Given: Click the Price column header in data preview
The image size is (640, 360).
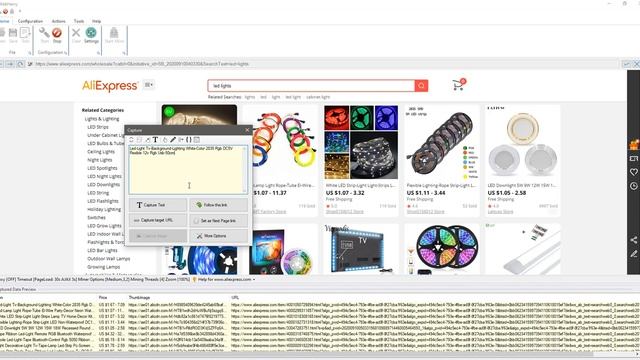Looking at the screenshot, I should point(103,298).
